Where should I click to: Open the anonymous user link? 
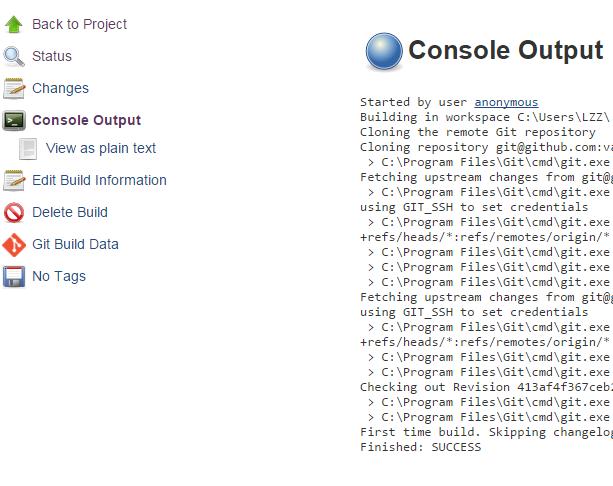tap(506, 102)
